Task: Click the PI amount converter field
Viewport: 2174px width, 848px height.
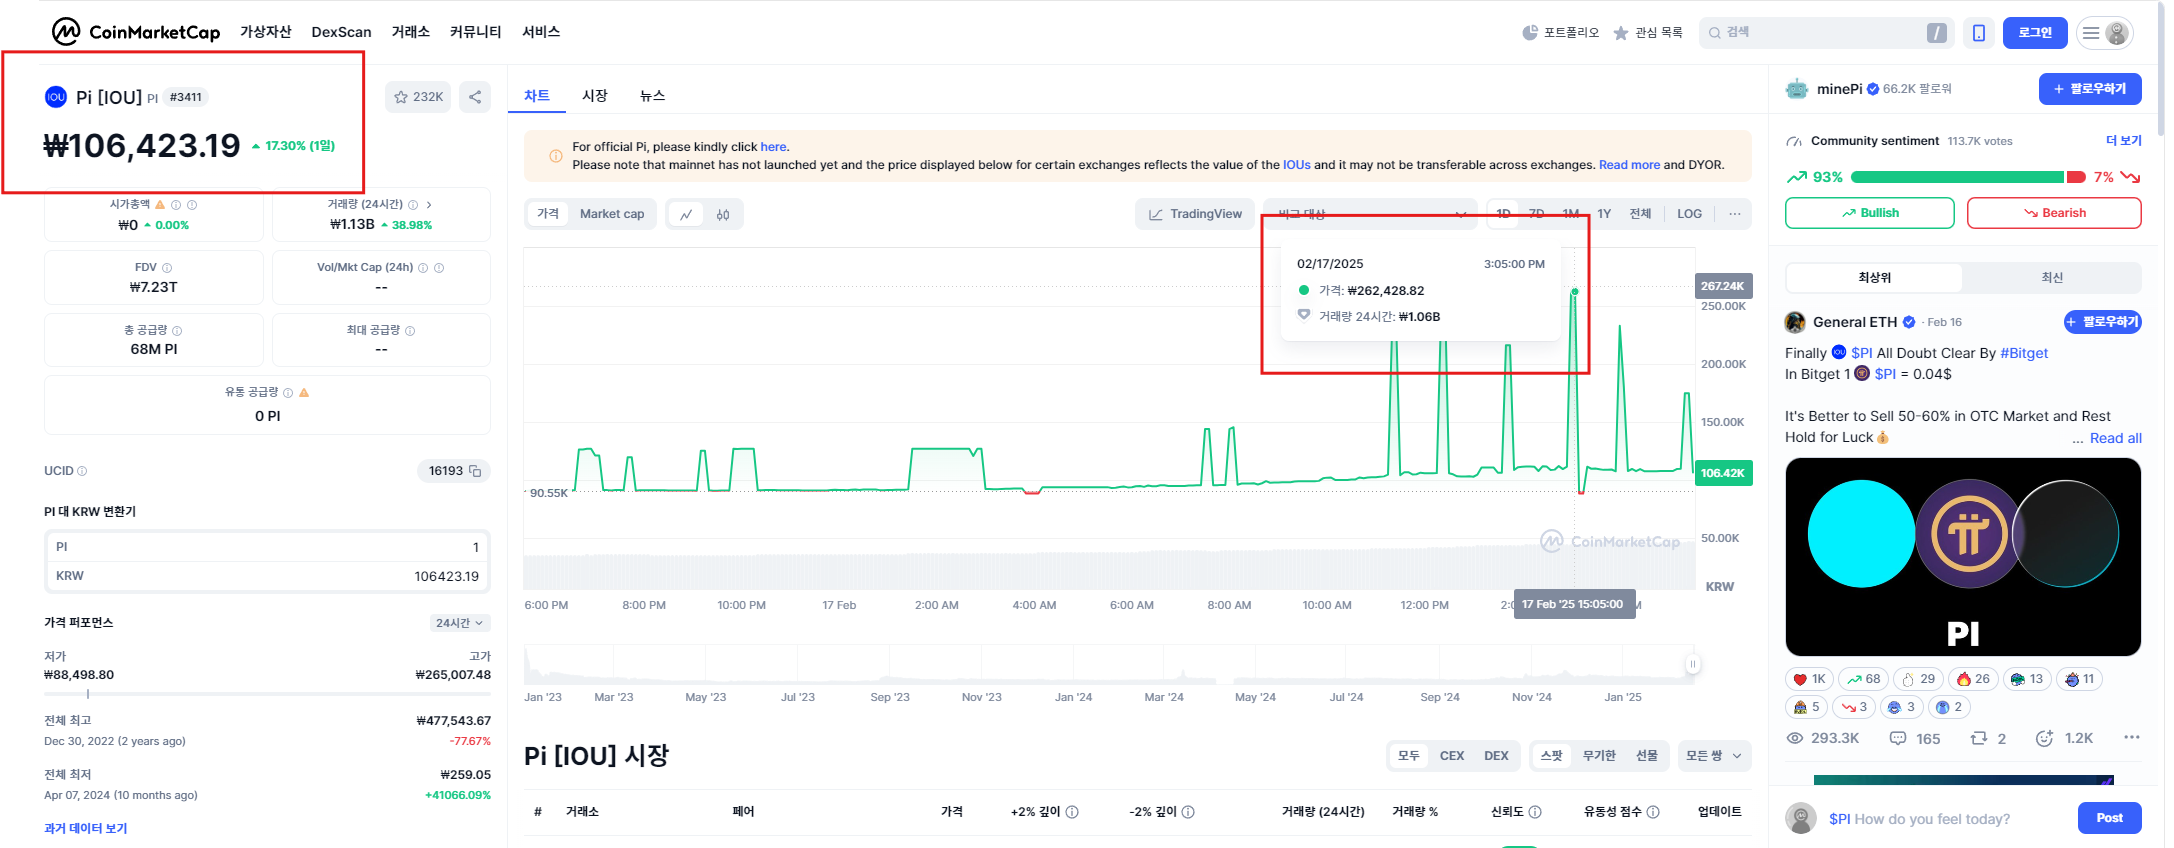Action: click(x=267, y=547)
